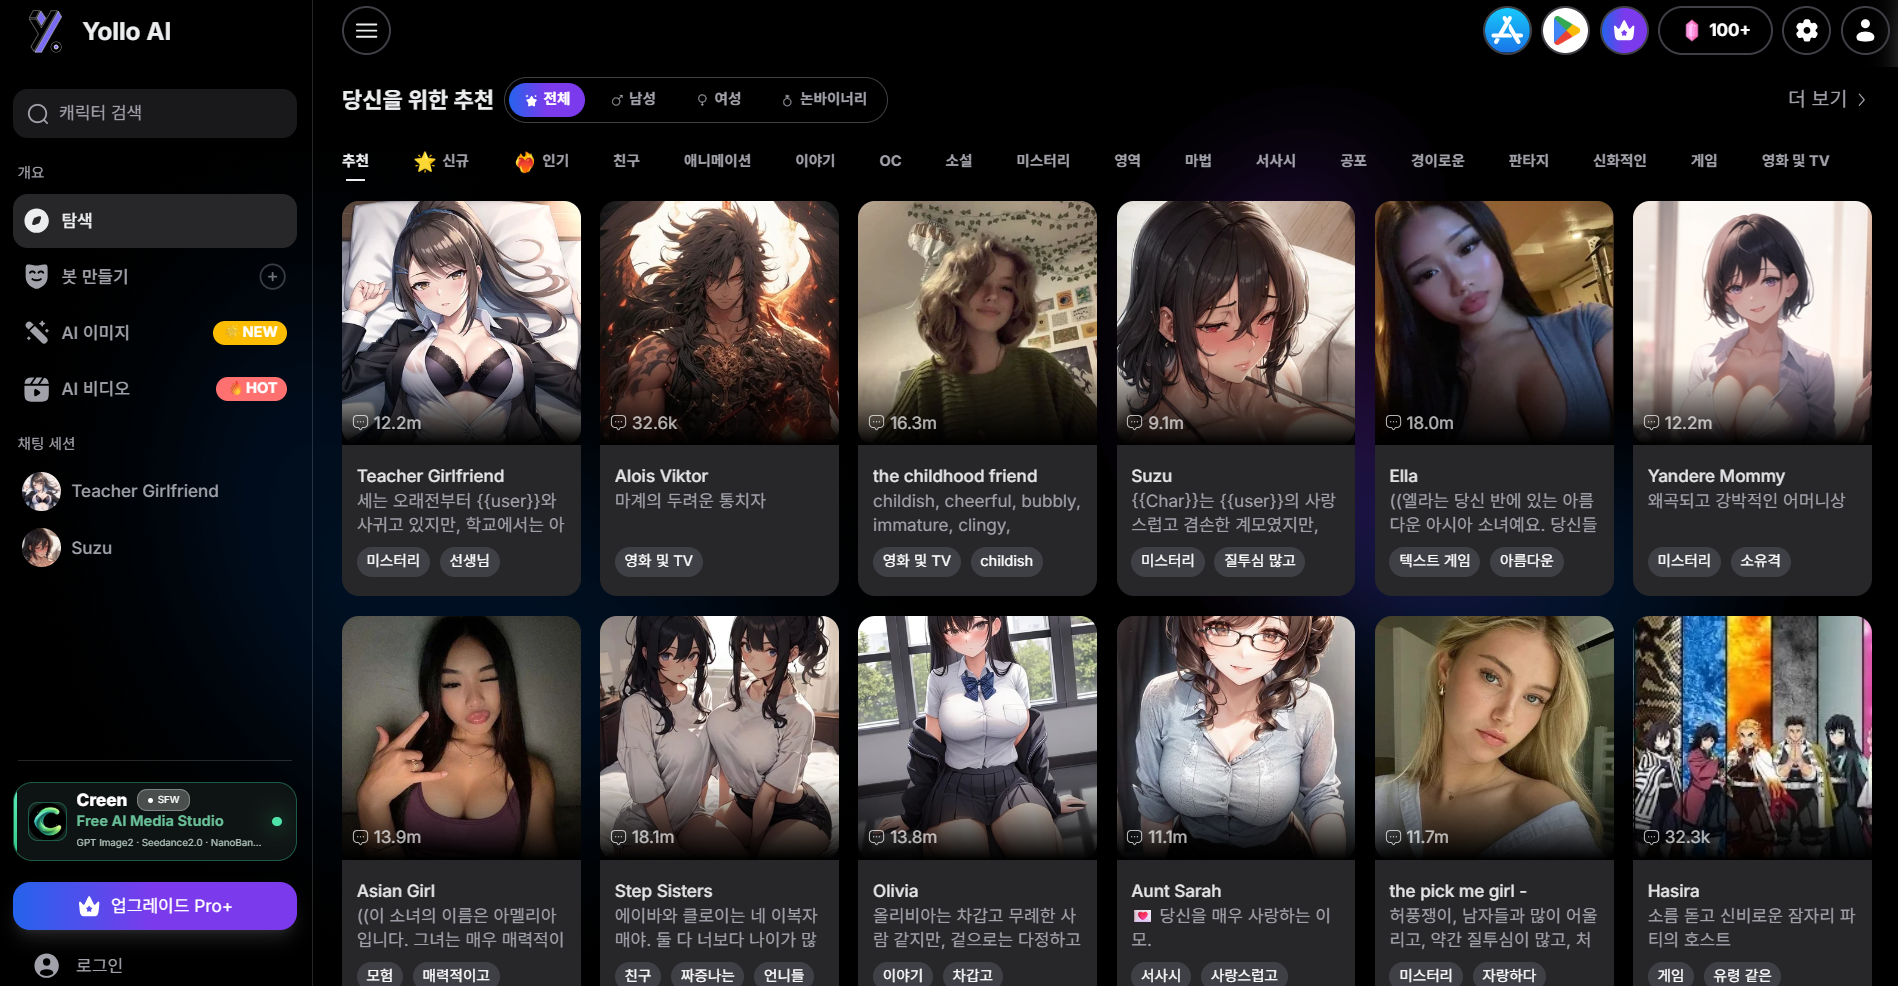Image resolution: width=1898 pixels, height=986 pixels.
Task: Select the 남성 gender filter
Action: coord(633,99)
